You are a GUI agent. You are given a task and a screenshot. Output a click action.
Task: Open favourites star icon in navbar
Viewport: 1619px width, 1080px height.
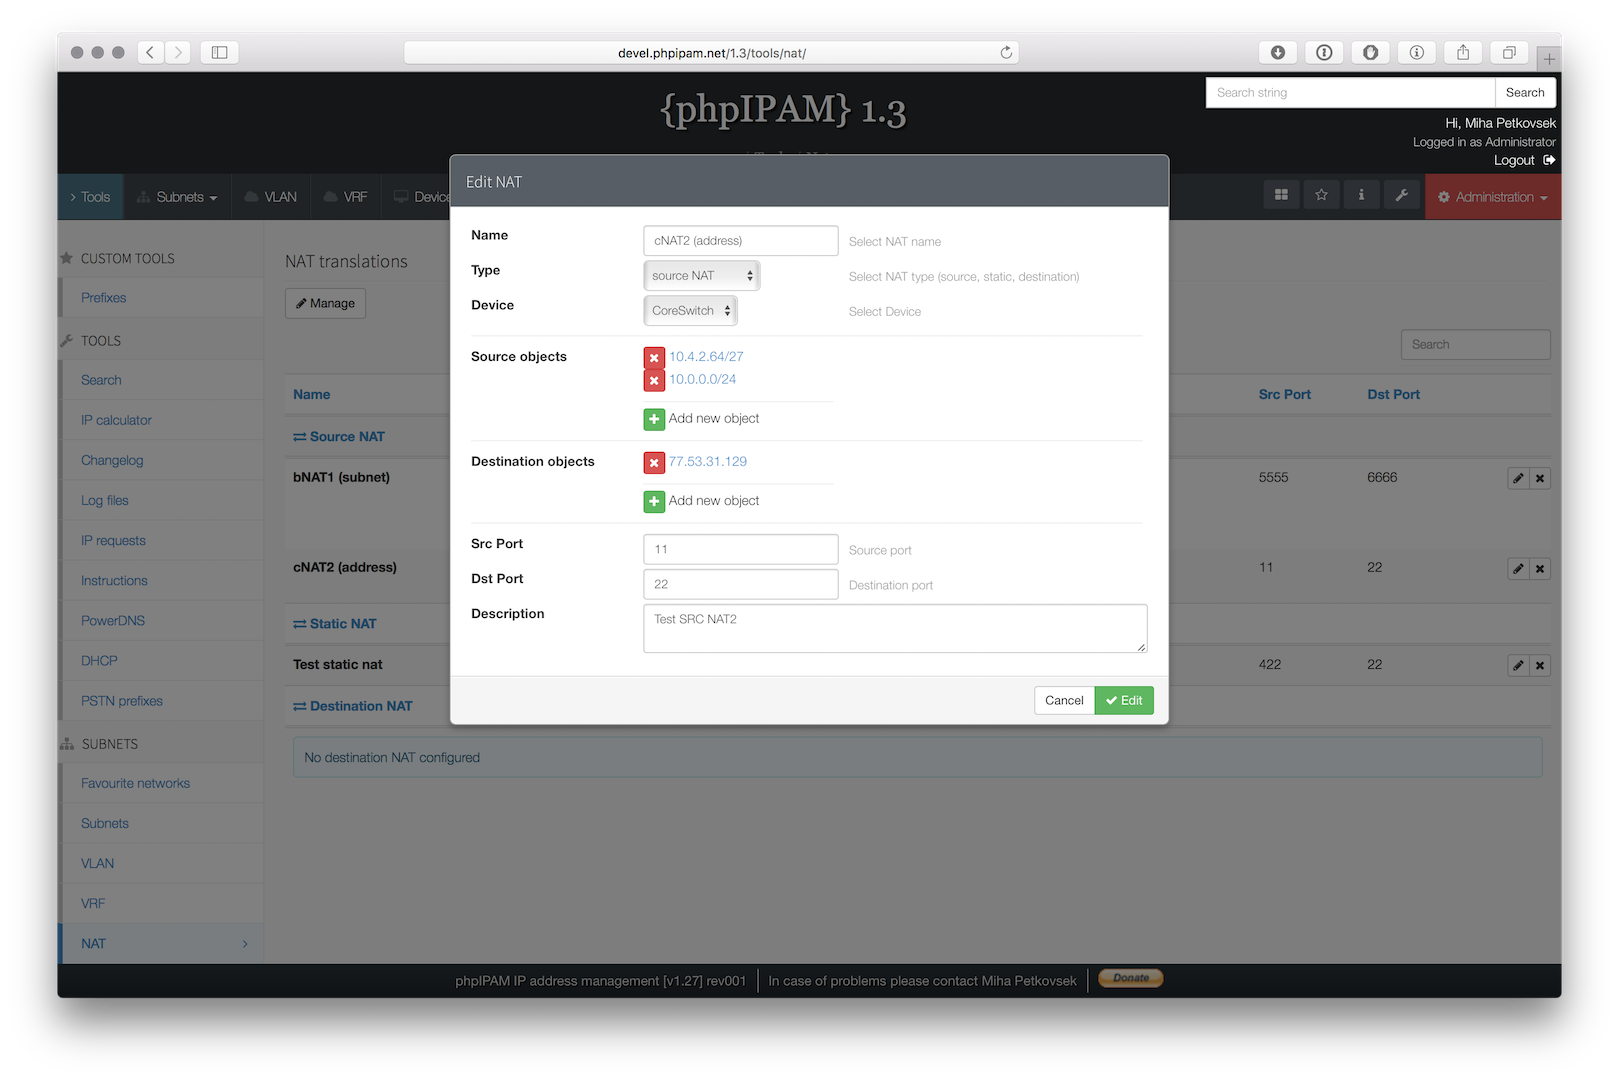(1321, 195)
